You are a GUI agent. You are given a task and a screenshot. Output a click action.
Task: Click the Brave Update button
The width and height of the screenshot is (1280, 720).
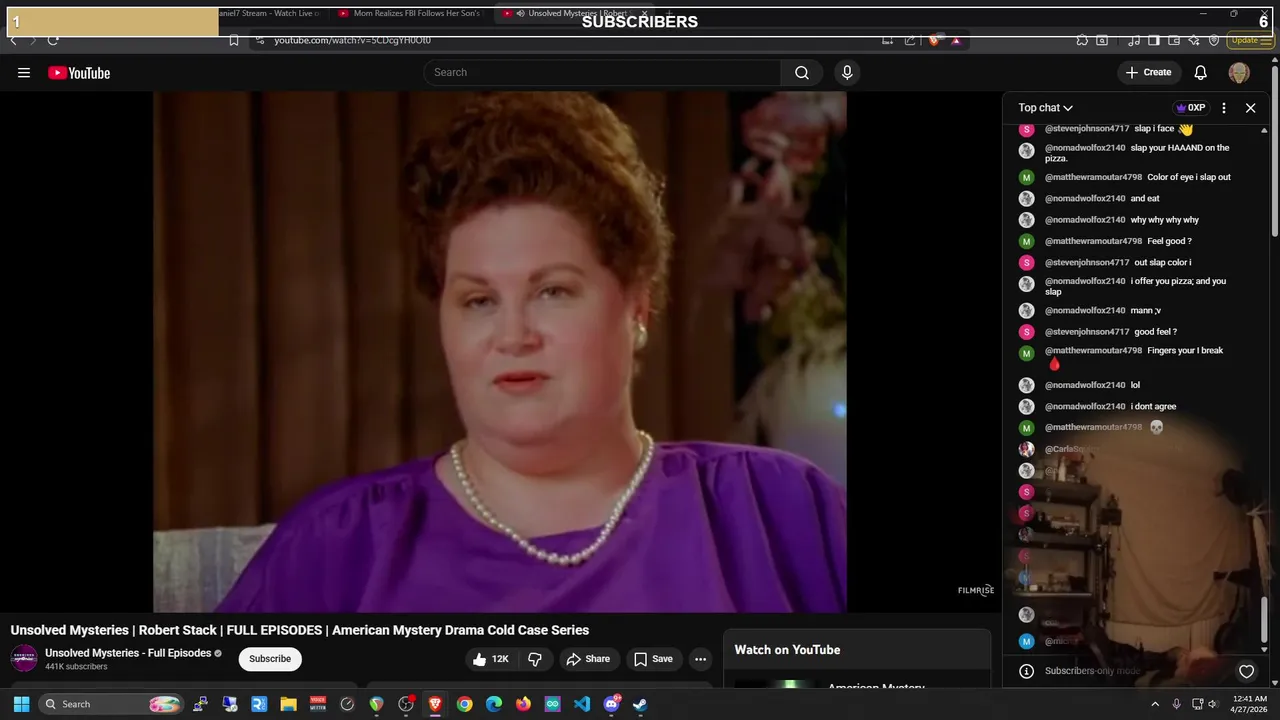pyautogui.click(x=1249, y=40)
